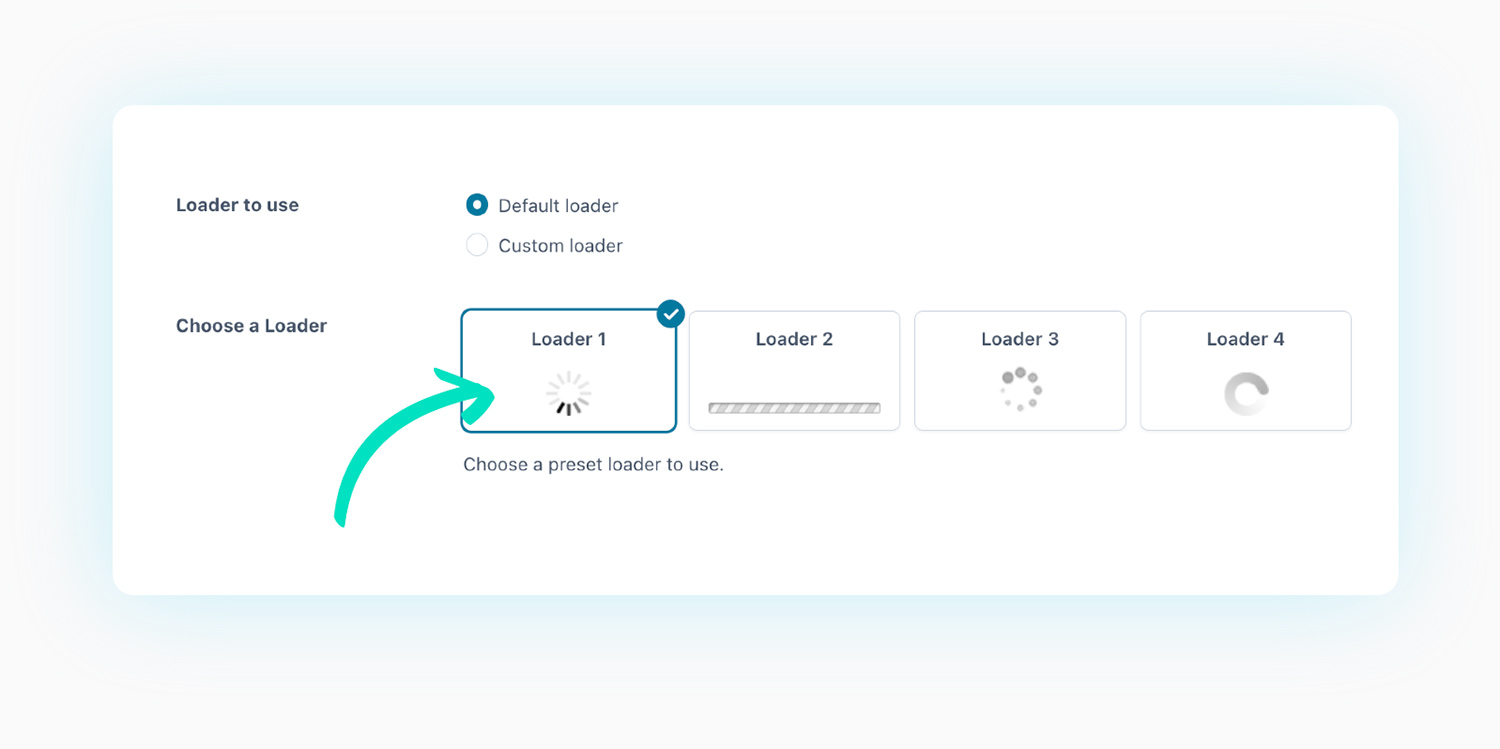
Task: Select the "Loader 4" card title
Action: point(1245,339)
